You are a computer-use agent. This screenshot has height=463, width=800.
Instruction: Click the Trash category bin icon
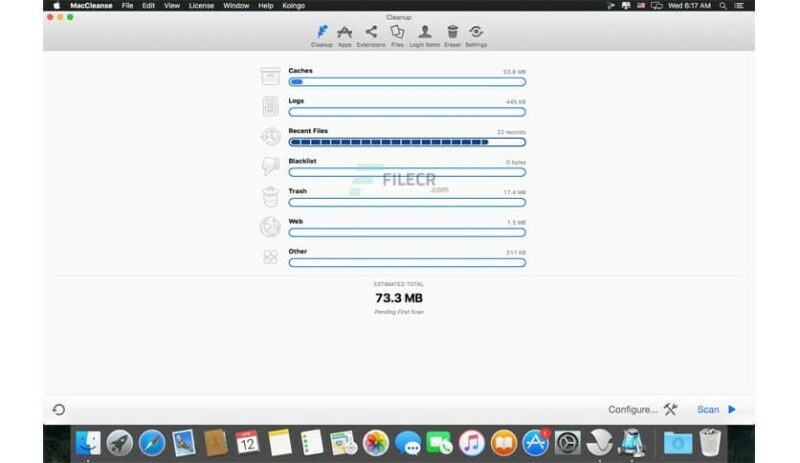coord(270,197)
